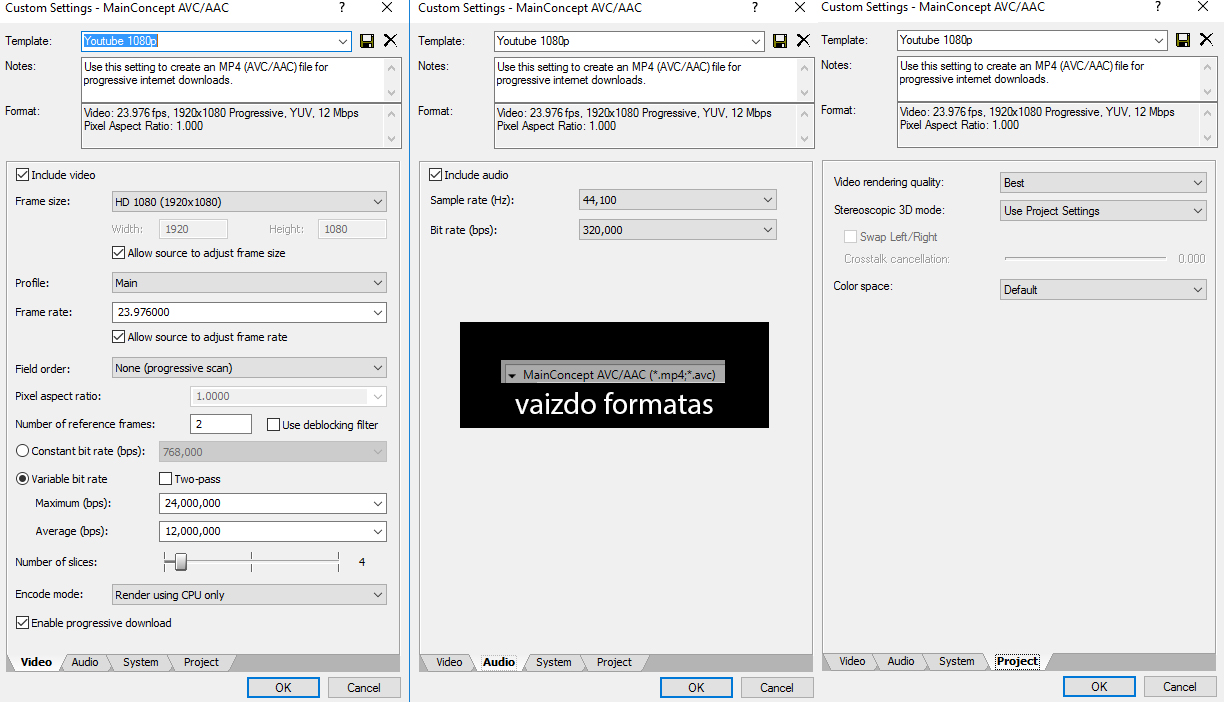Switch to System tab in the left dialog
This screenshot has height=702, width=1224.
tap(141, 662)
